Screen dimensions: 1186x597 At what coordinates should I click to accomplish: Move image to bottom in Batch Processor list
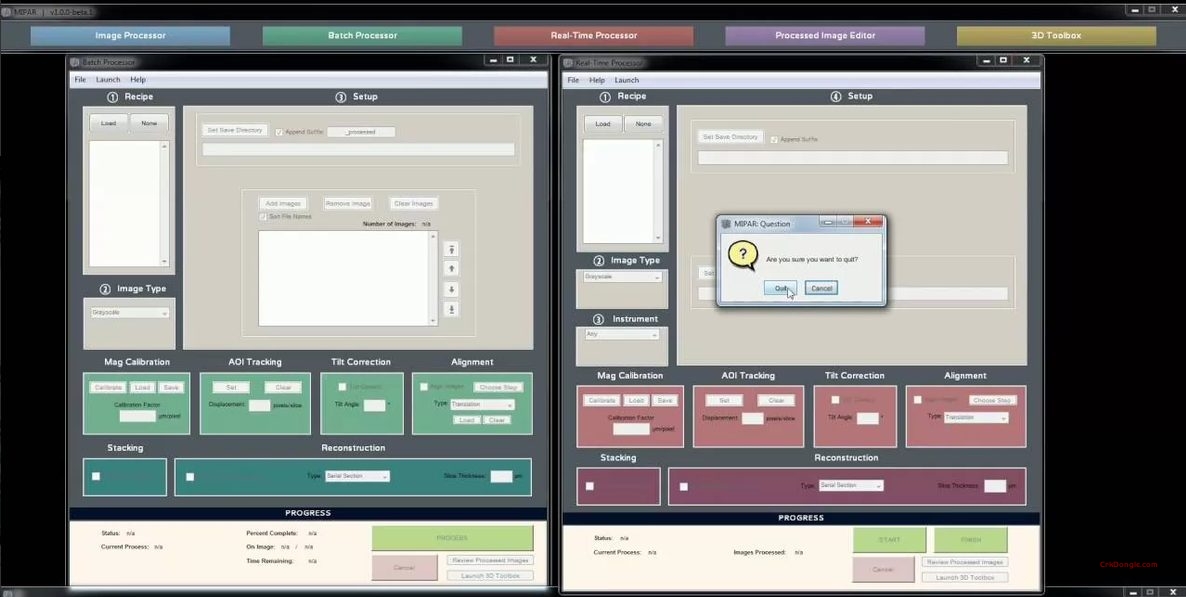coord(451,309)
